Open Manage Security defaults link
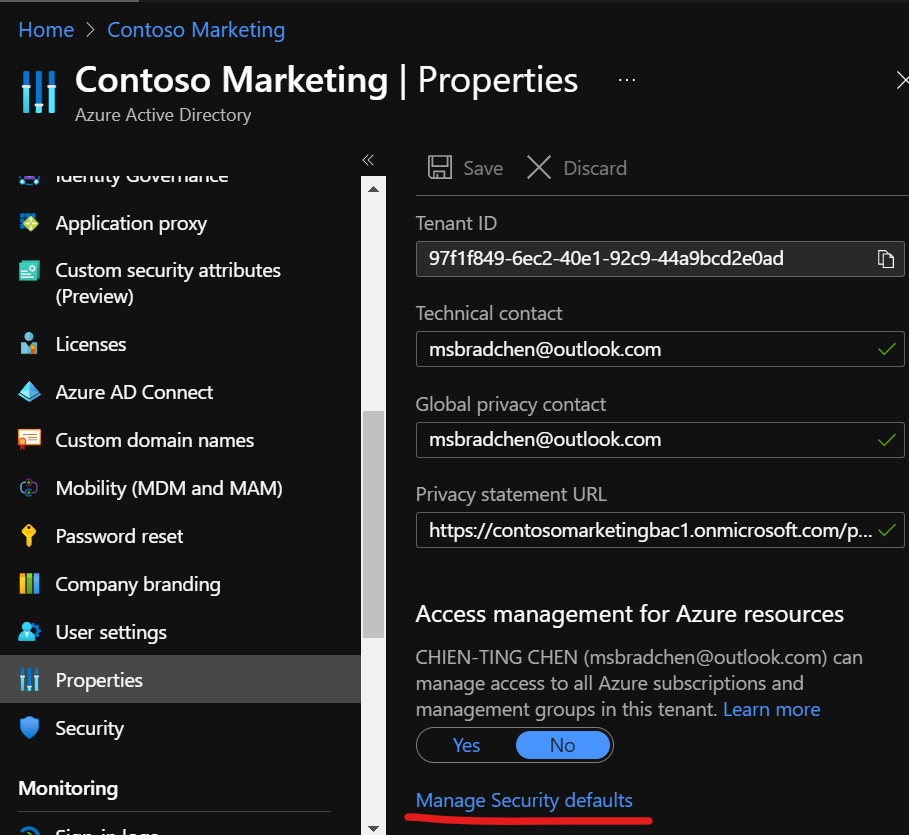 click(x=524, y=800)
